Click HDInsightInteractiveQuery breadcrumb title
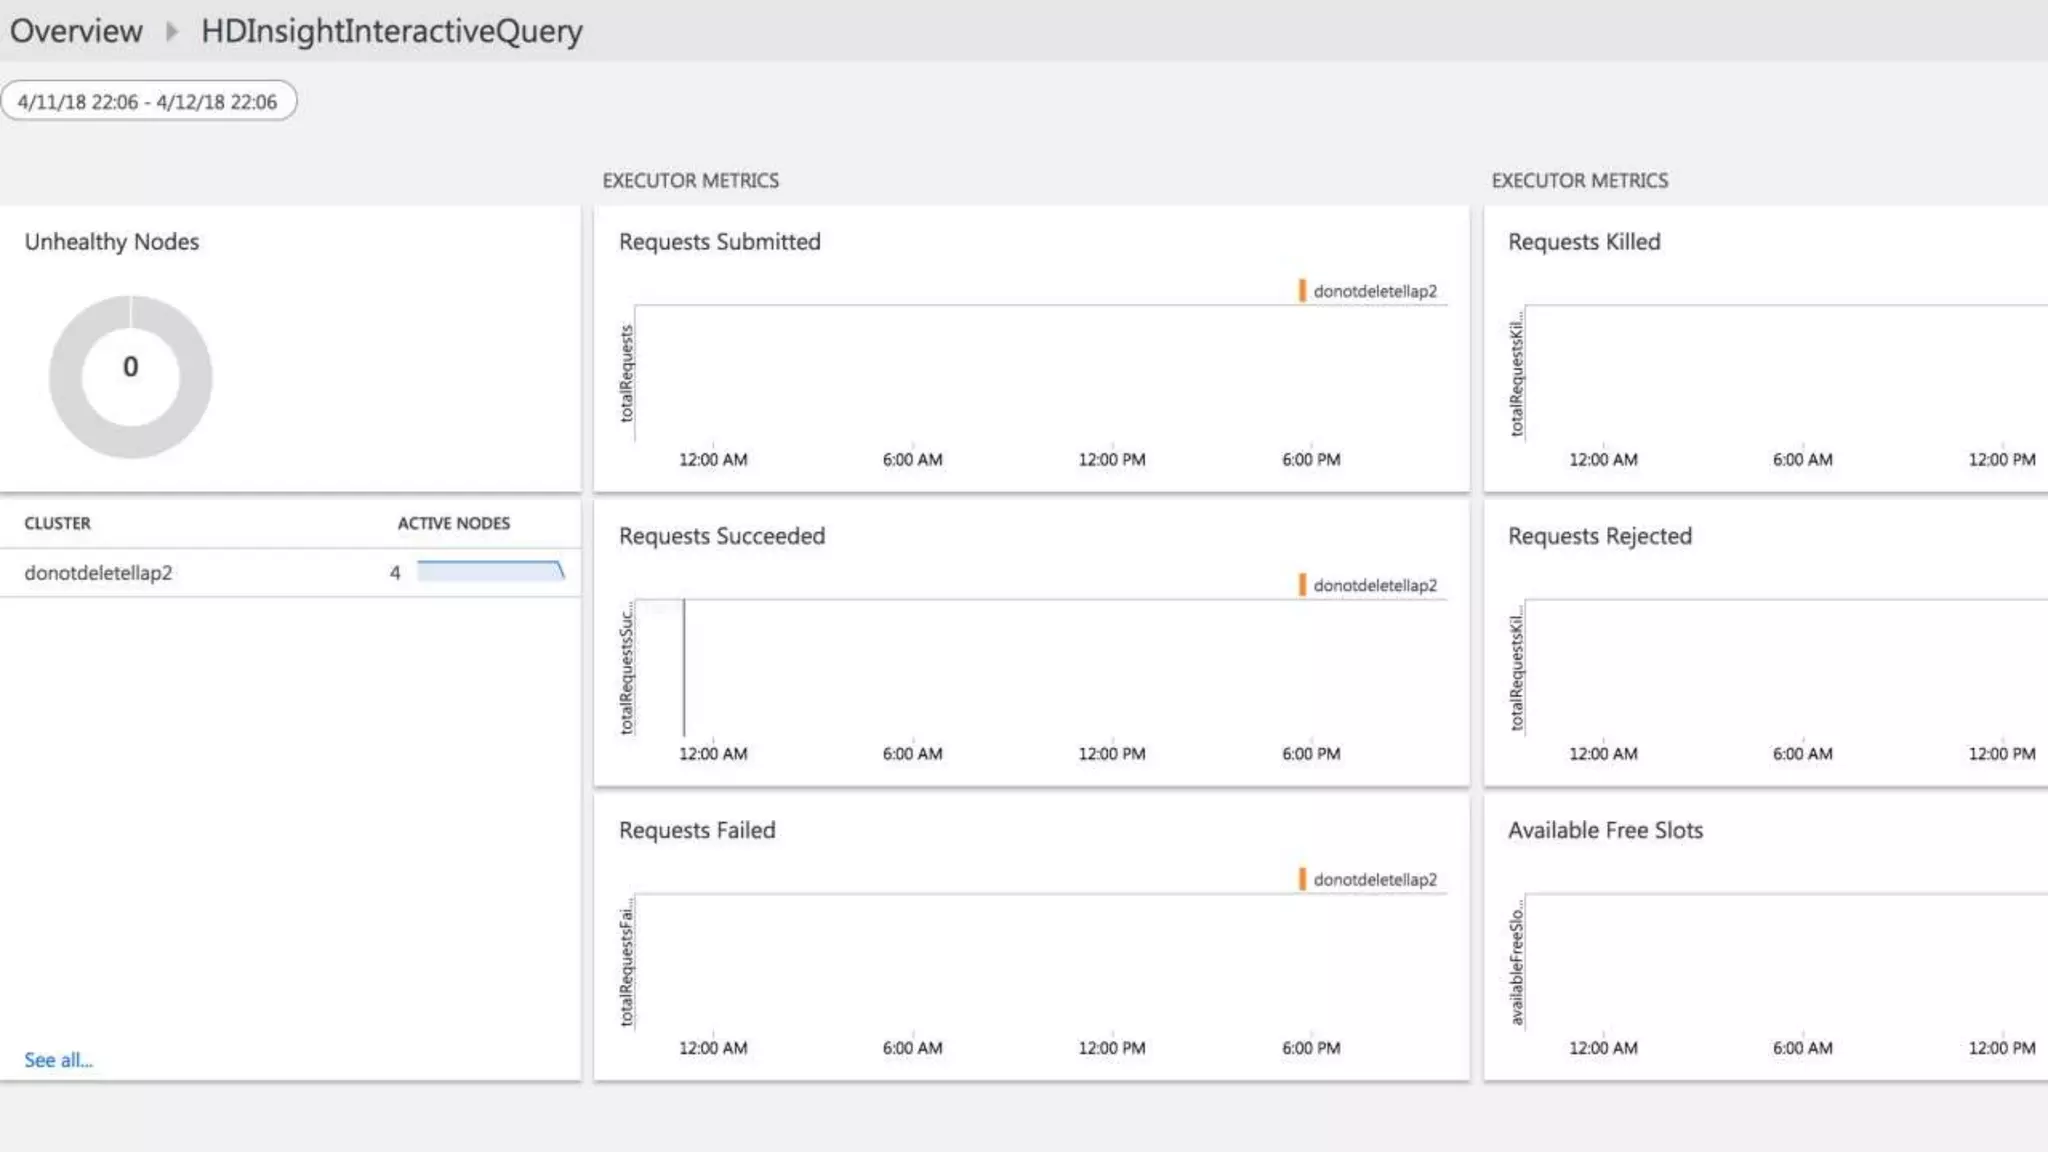2048x1152 pixels. pyautogui.click(x=391, y=31)
